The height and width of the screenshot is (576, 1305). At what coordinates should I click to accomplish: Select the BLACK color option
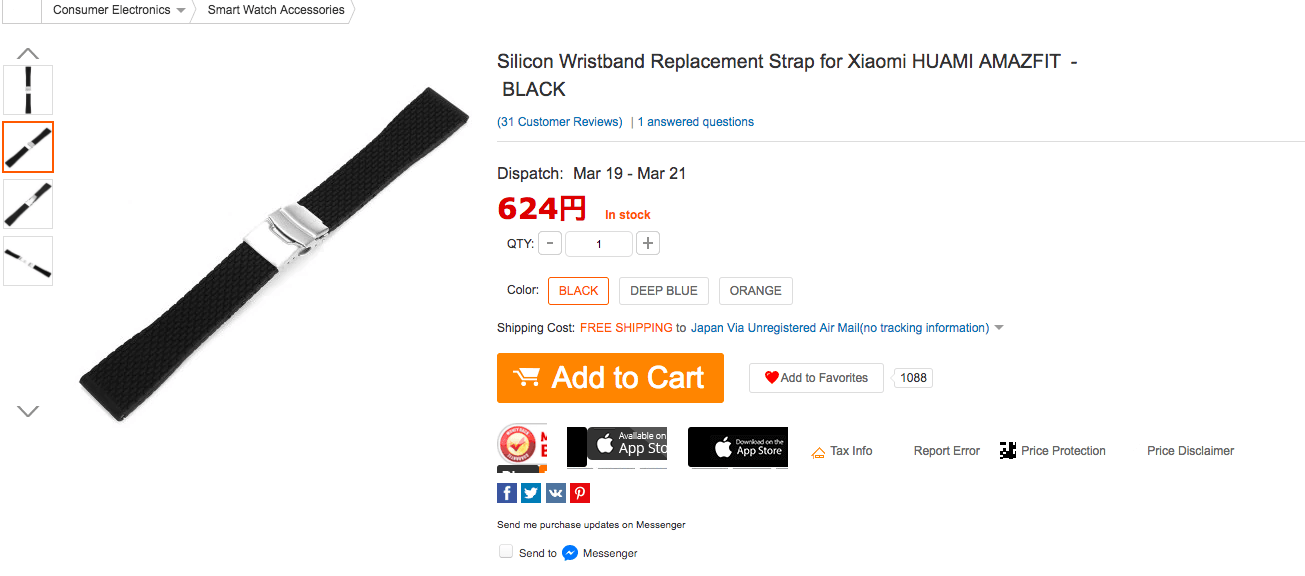[578, 291]
